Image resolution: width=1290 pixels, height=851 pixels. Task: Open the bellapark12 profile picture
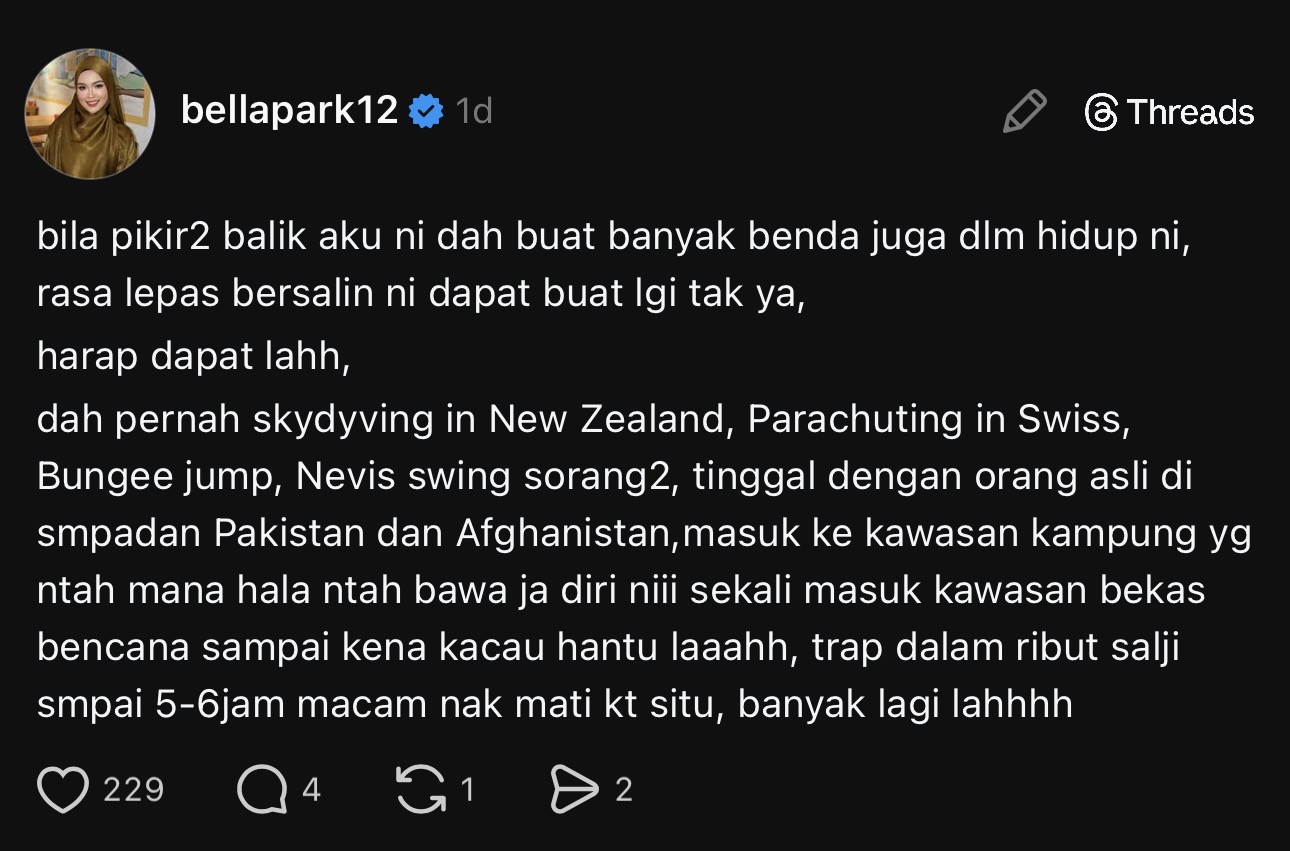tap(90, 114)
